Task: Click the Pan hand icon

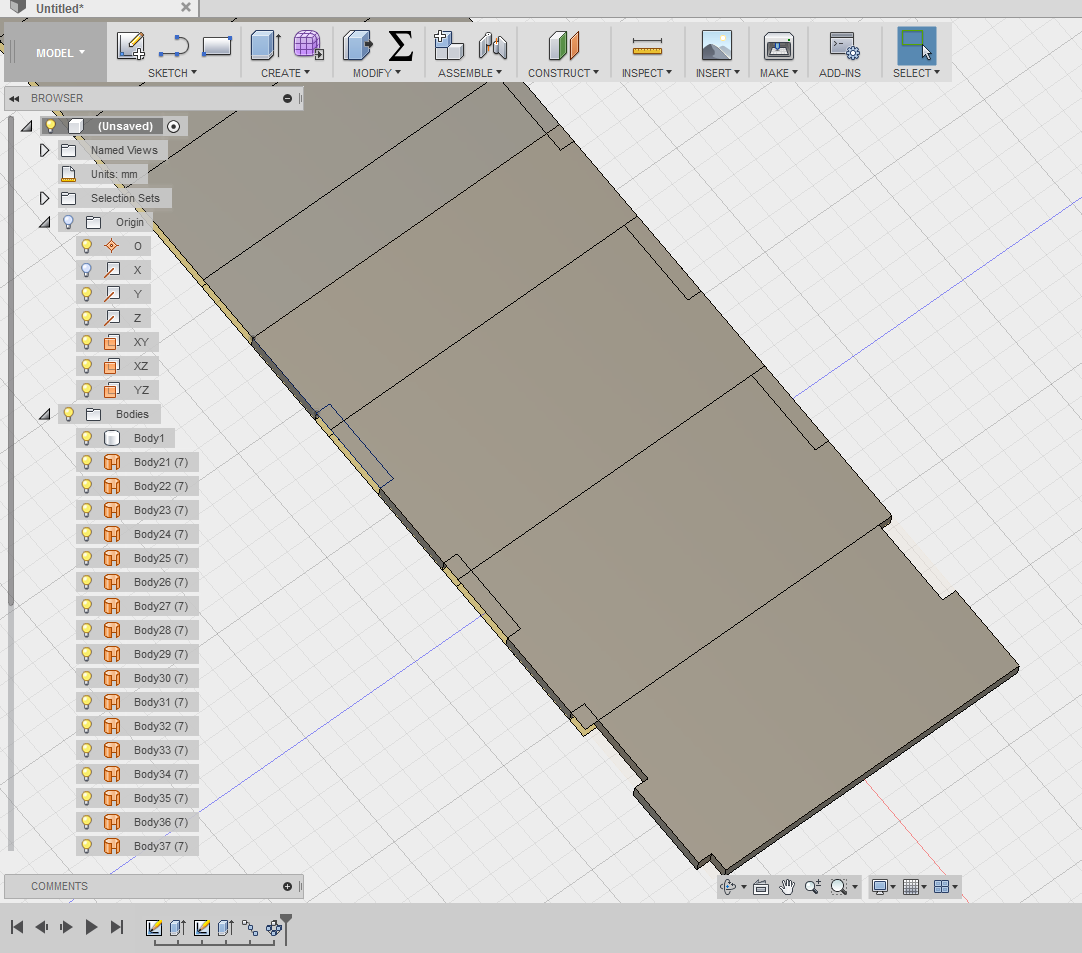Action: tap(787, 887)
